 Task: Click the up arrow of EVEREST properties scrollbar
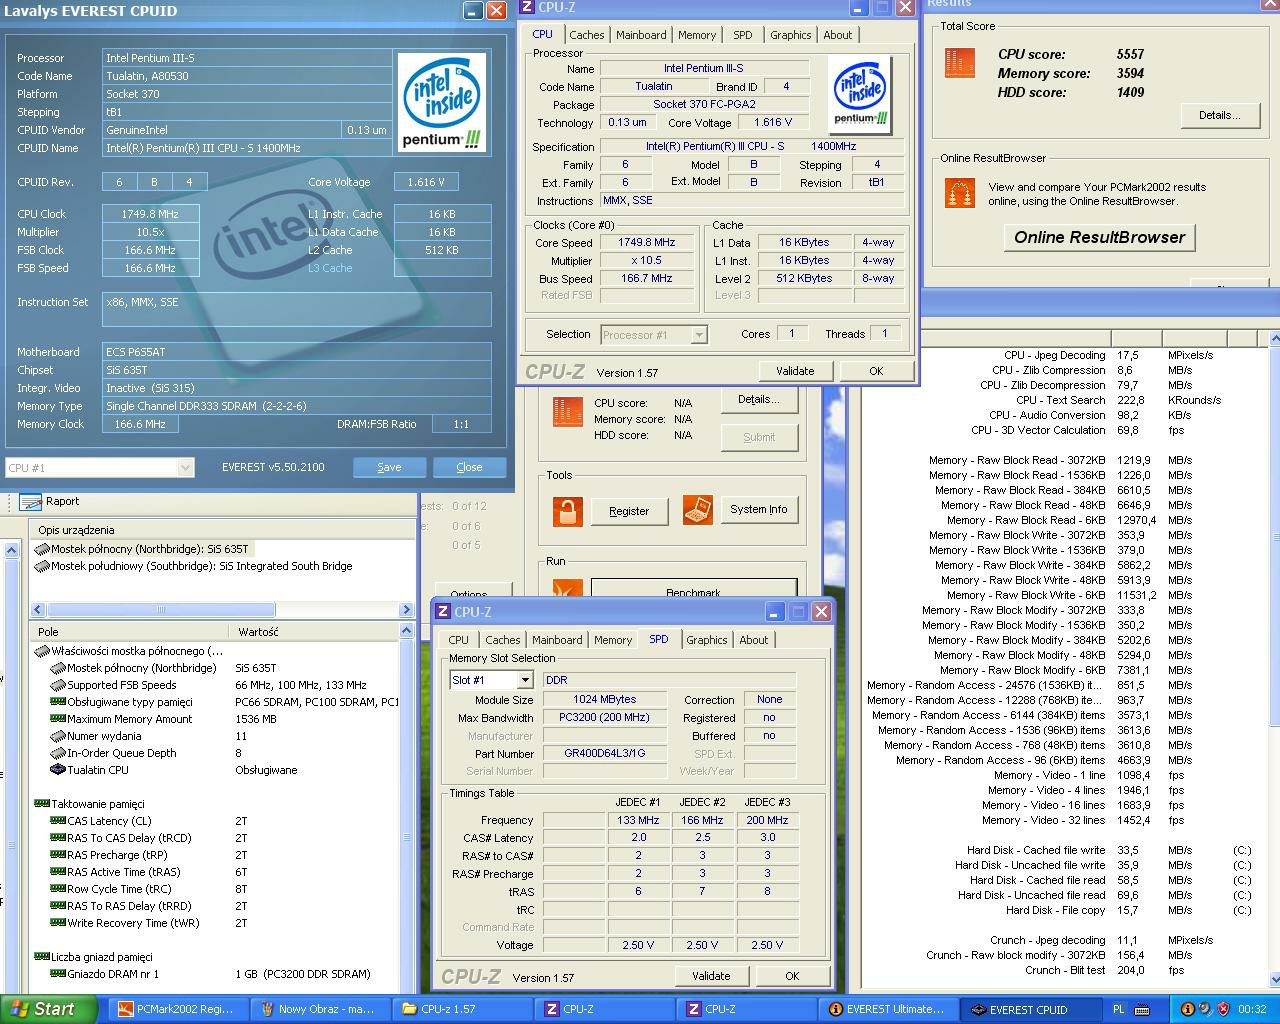(x=407, y=631)
